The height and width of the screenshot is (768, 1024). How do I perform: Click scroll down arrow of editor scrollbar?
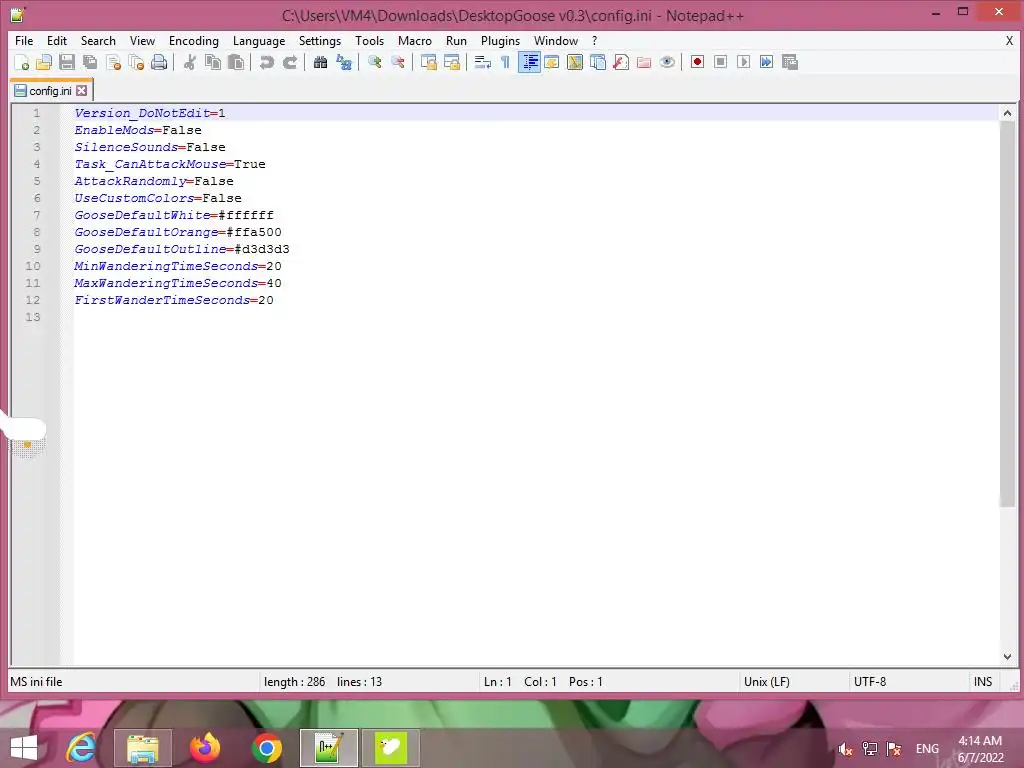pos(1007,657)
